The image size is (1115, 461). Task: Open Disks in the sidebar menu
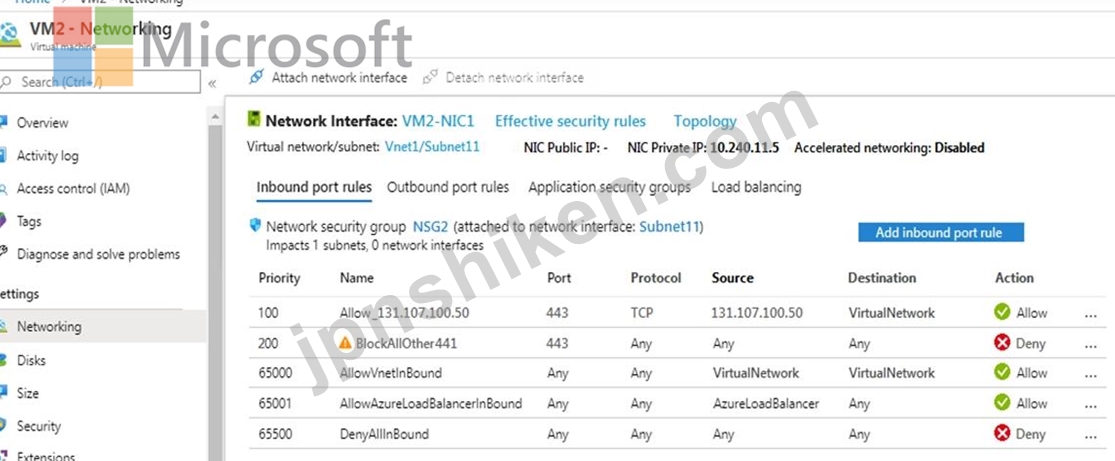[x=31, y=360]
